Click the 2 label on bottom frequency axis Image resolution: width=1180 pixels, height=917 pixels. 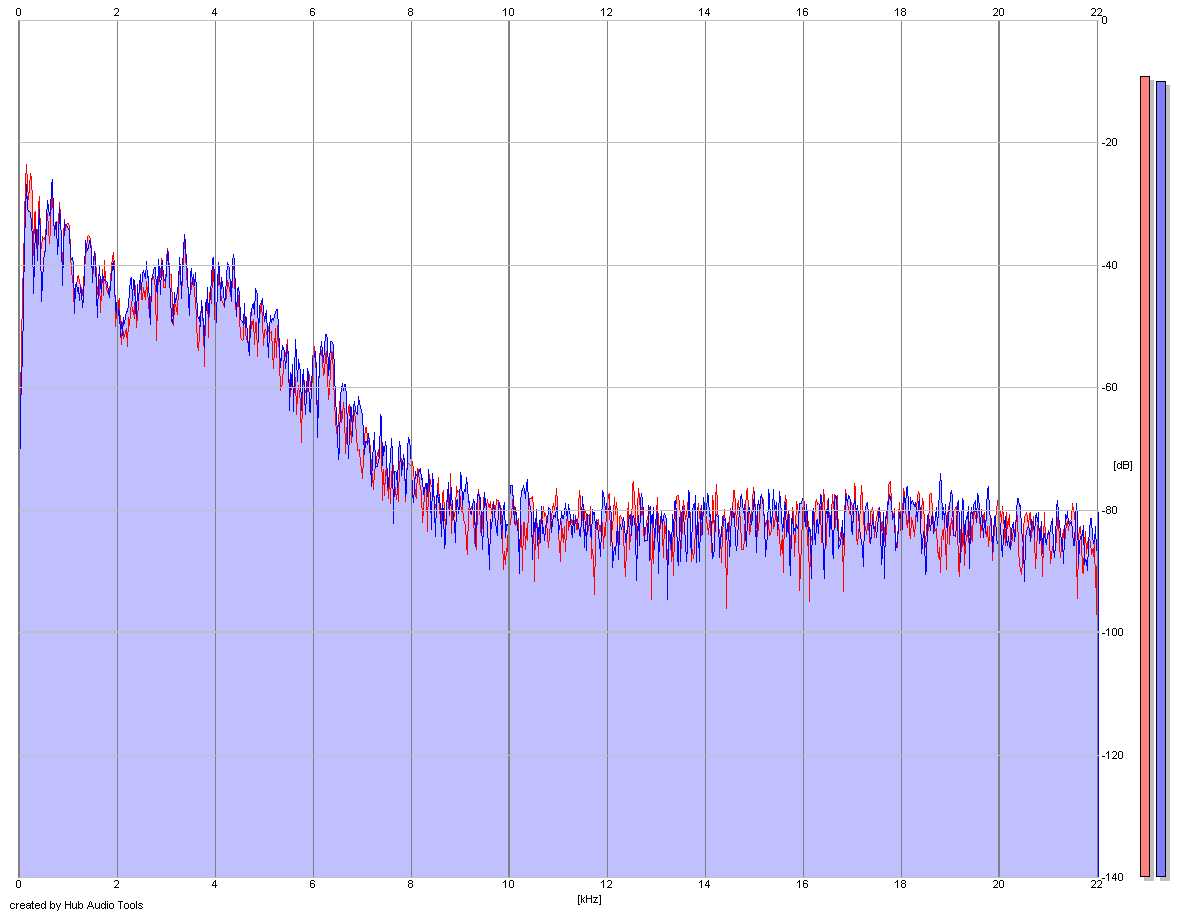117,884
